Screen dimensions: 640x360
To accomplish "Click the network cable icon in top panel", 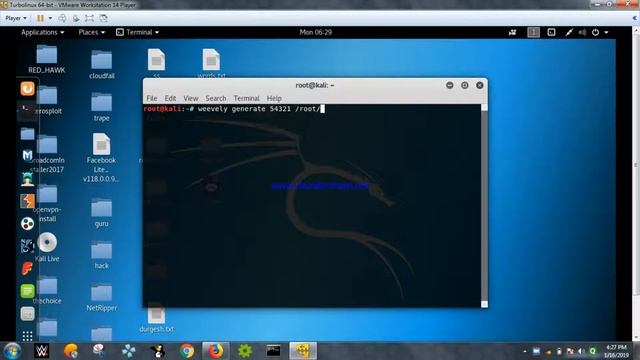I will coord(569,32).
